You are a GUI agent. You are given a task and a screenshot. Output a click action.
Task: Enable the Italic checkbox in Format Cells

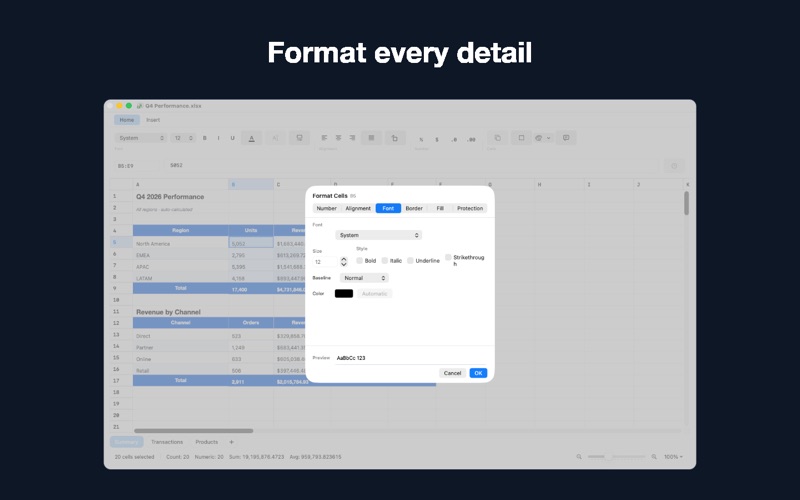click(x=385, y=261)
